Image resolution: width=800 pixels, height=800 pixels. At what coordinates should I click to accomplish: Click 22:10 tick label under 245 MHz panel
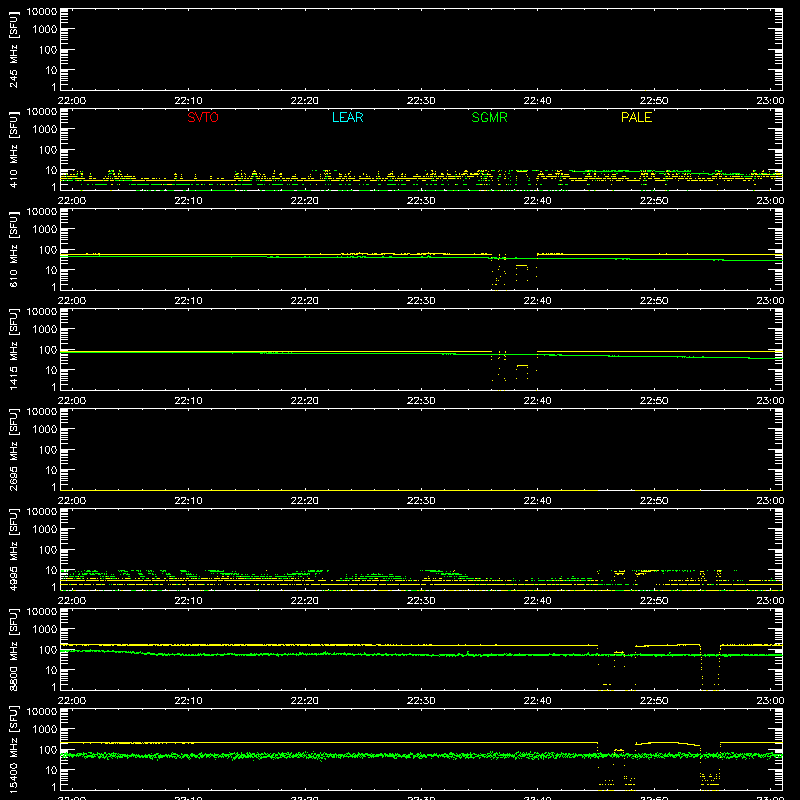pyautogui.click(x=188, y=101)
